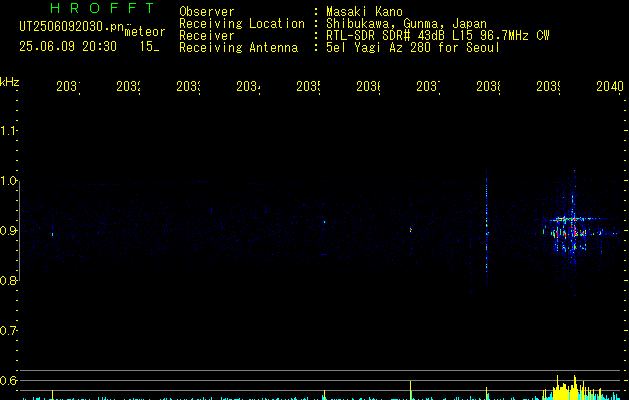
Task: Click the 'Receiver' field label
Action: click(x=207, y=36)
